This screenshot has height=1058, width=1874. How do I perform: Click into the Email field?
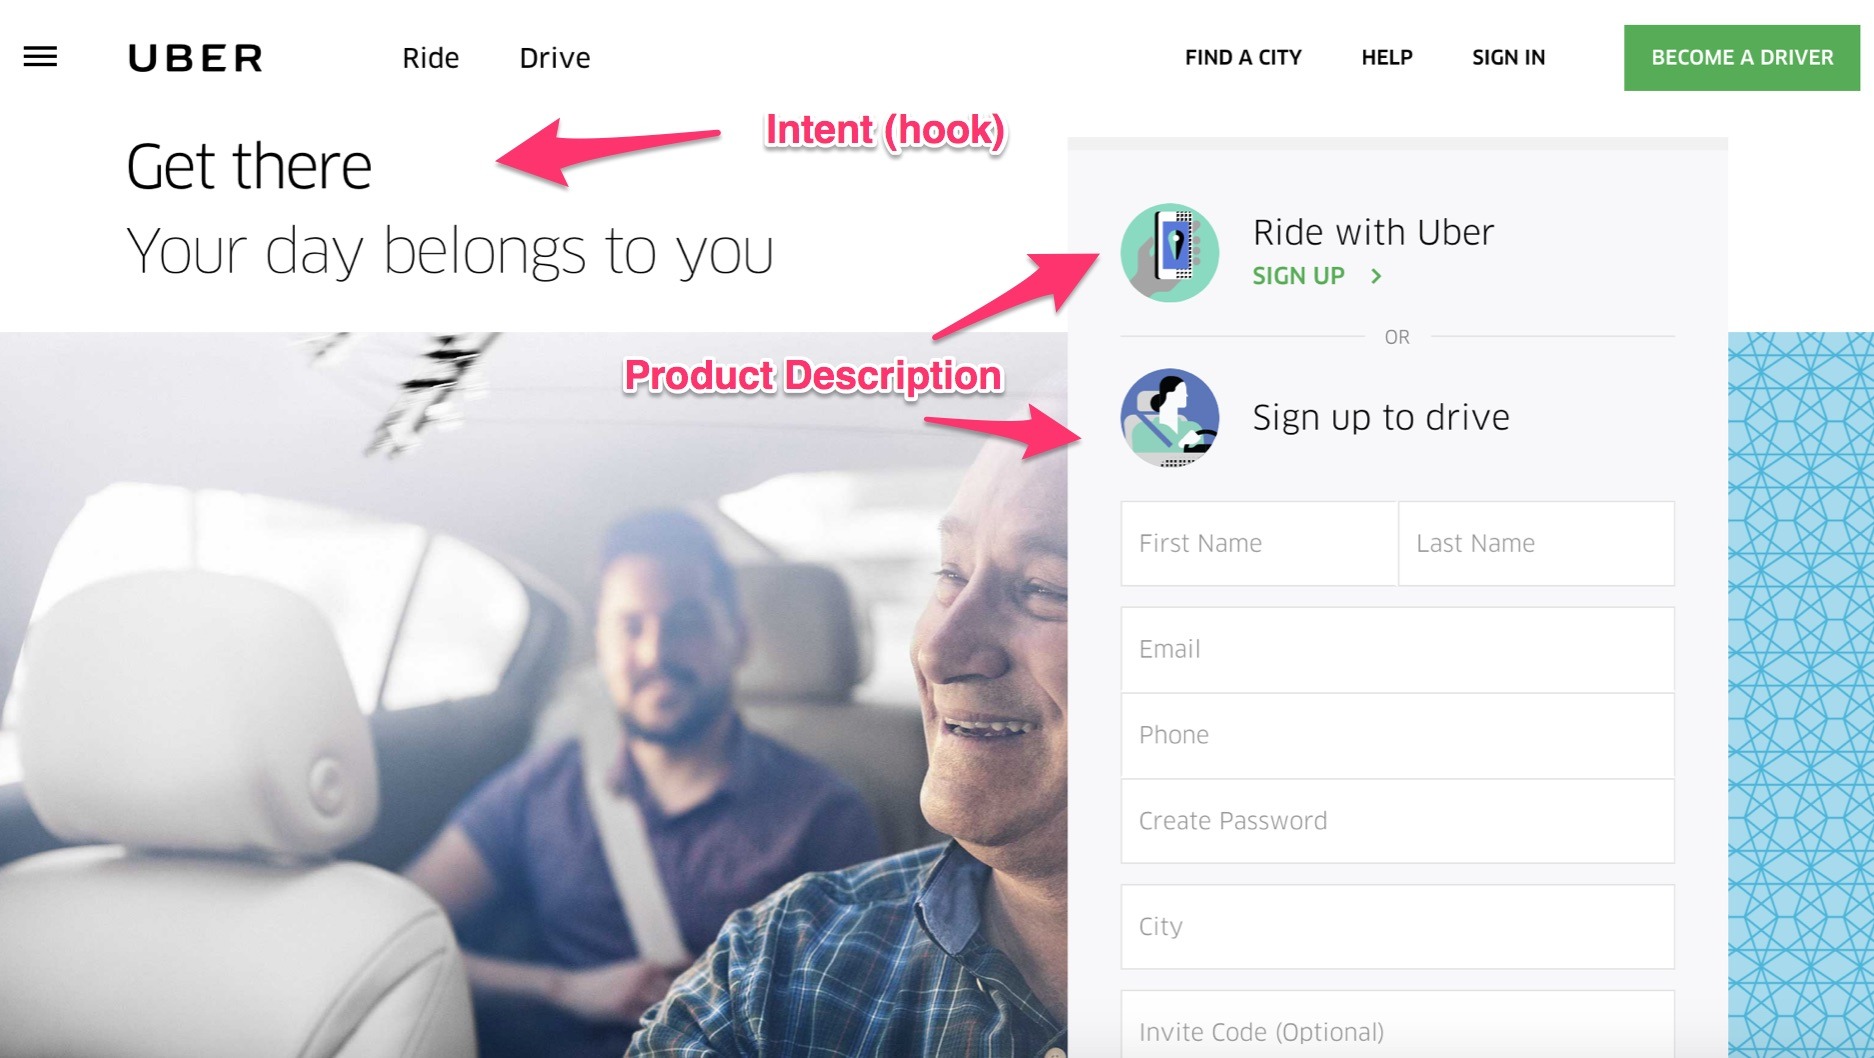(x=1397, y=650)
